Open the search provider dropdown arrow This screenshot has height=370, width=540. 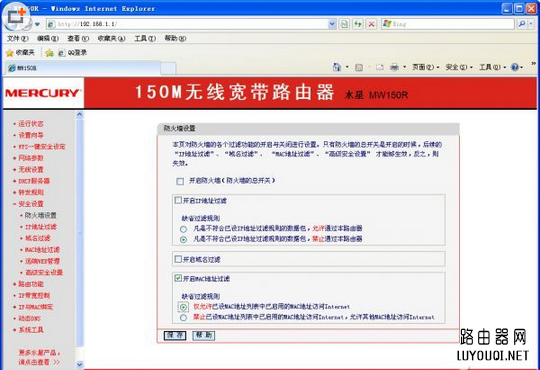point(531,24)
